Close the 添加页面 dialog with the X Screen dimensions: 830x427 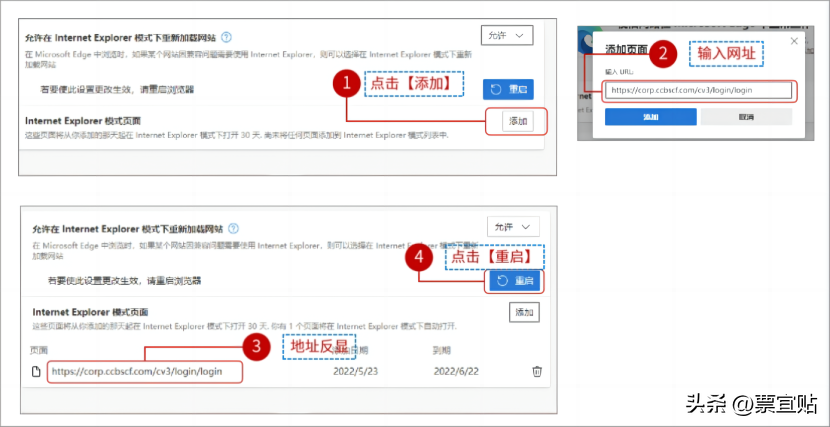tap(793, 41)
